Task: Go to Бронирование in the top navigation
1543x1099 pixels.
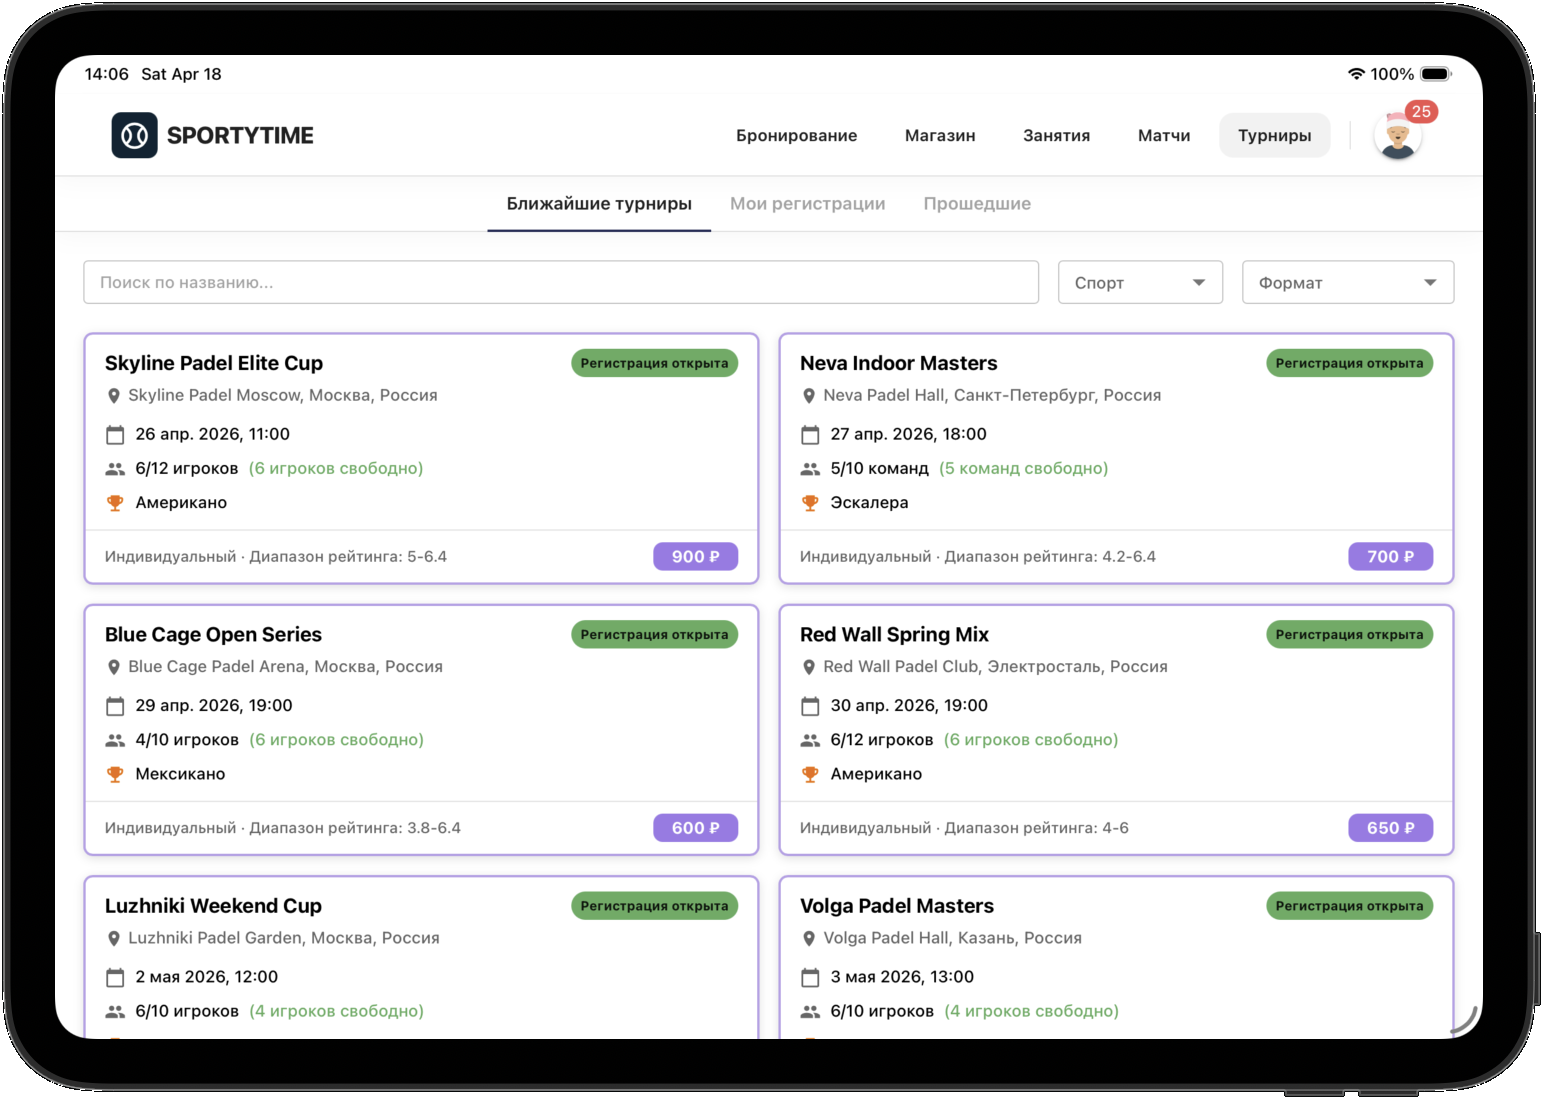Action: [x=796, y=136]
